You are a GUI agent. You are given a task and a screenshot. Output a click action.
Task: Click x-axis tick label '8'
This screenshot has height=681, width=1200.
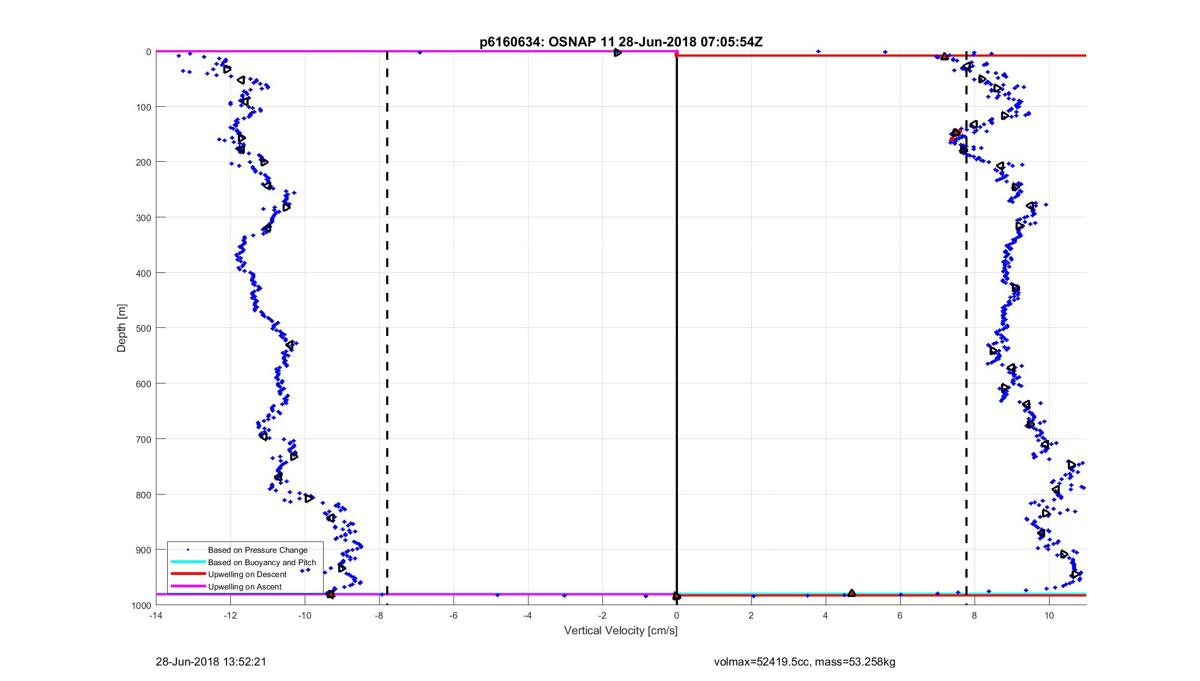[975, 616]
